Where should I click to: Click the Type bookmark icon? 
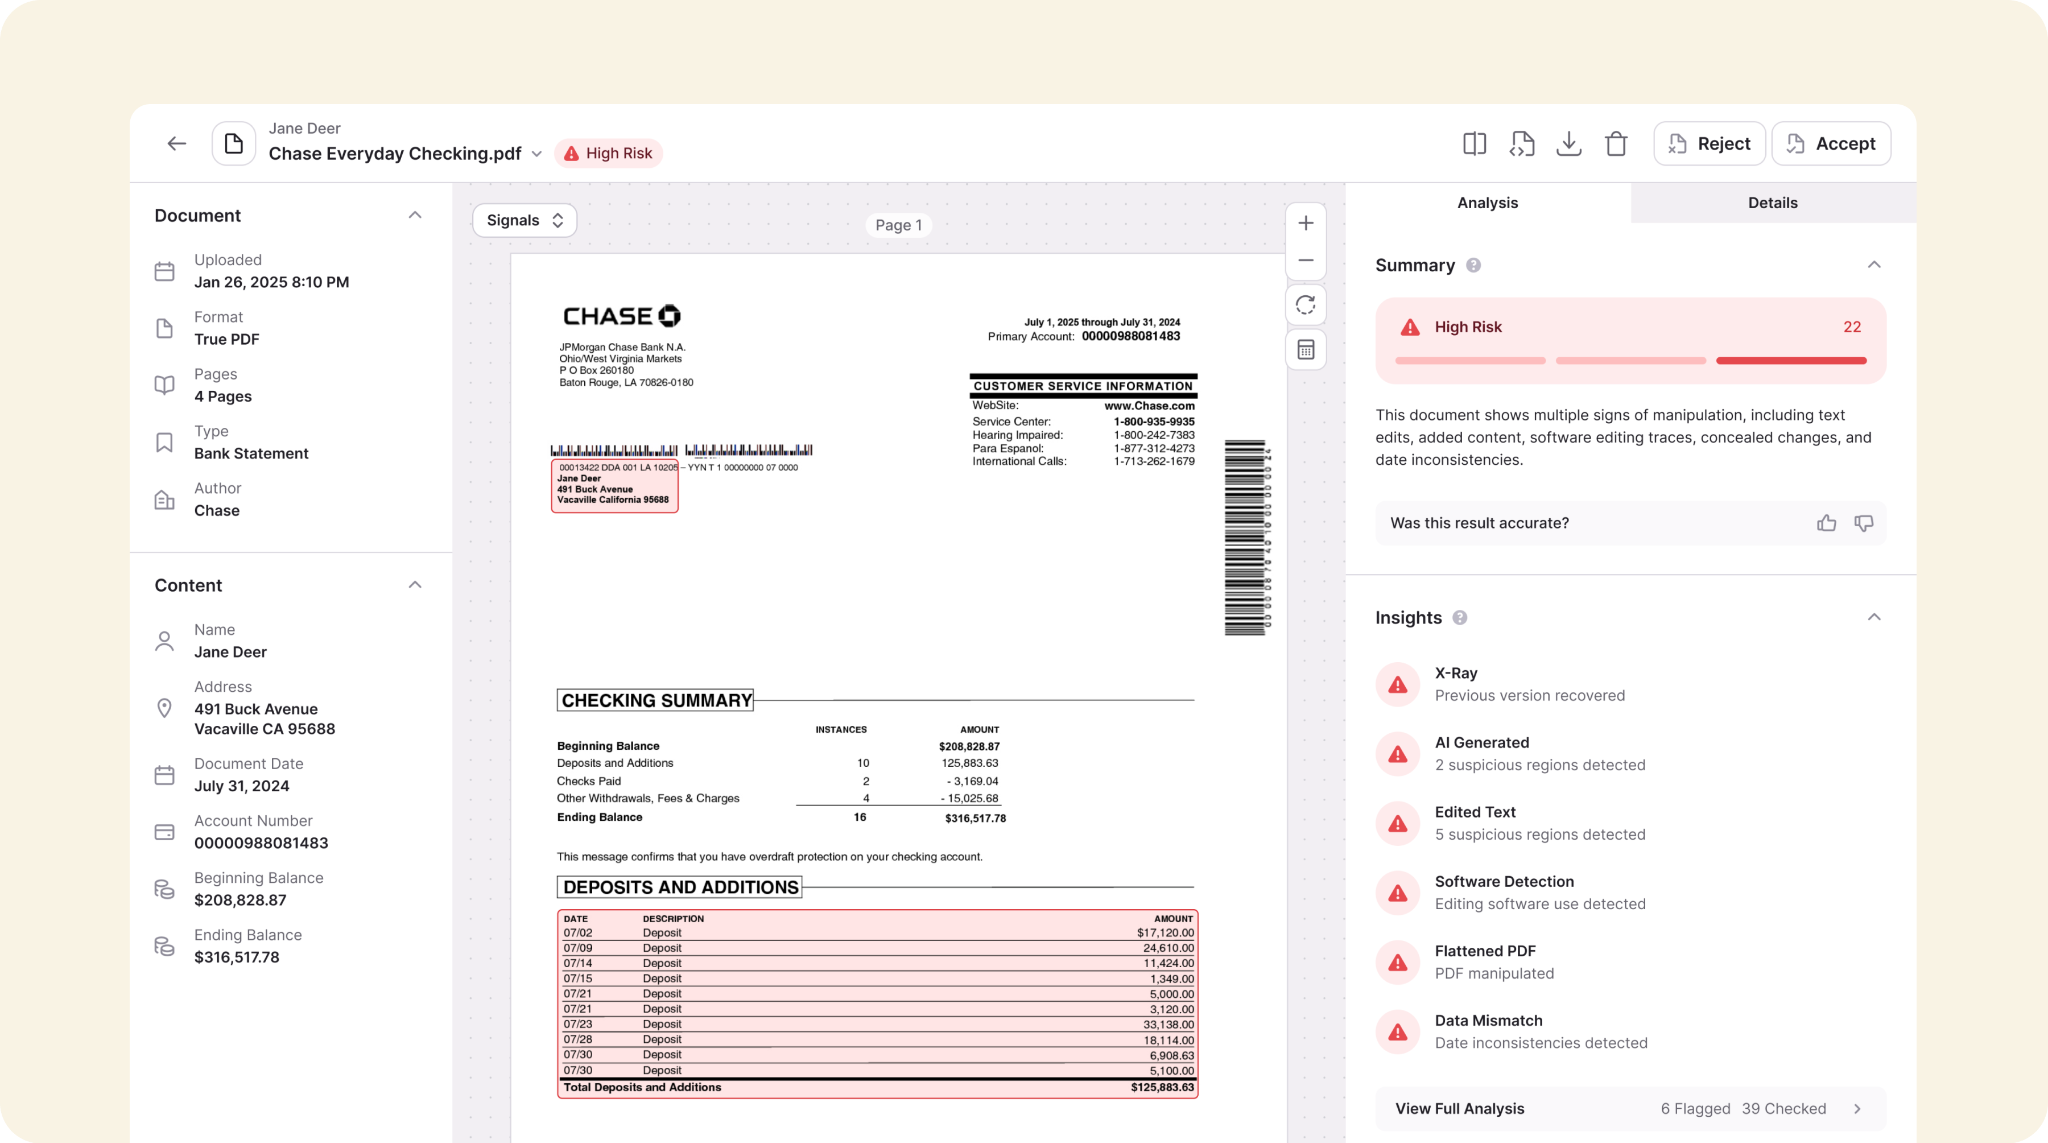(165, 442)
